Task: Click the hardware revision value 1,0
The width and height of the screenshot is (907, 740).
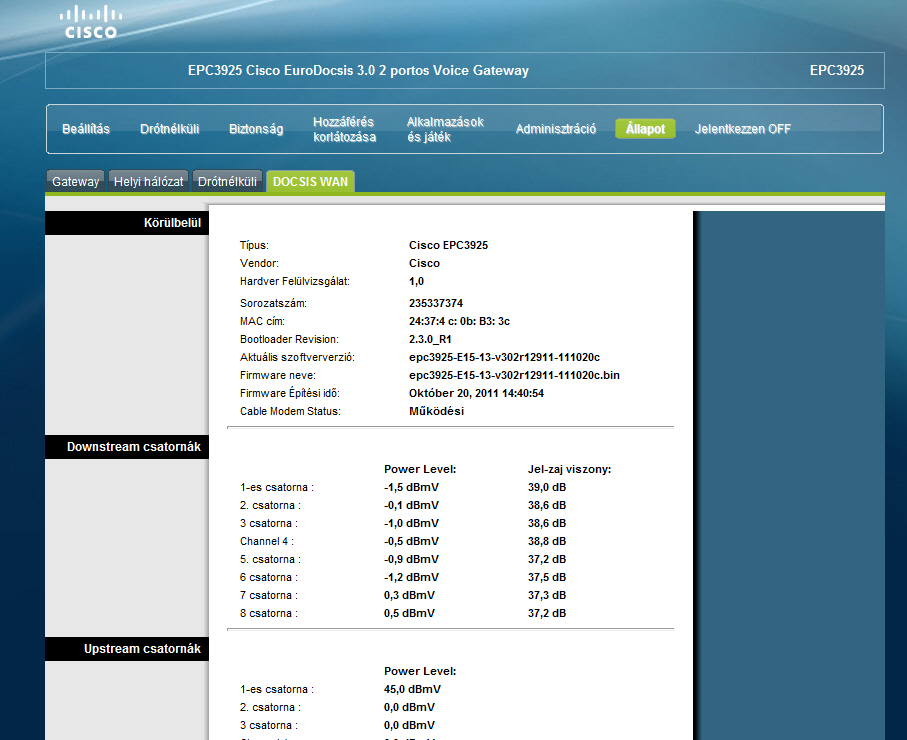Action: [x=416, y=281]
